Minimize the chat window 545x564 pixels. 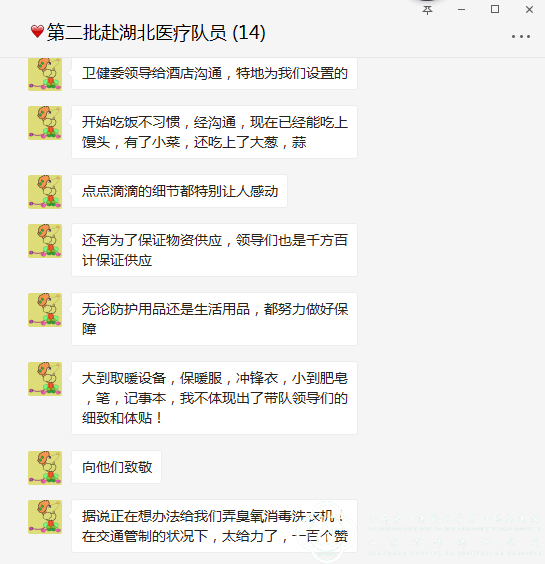coord(461,10)
